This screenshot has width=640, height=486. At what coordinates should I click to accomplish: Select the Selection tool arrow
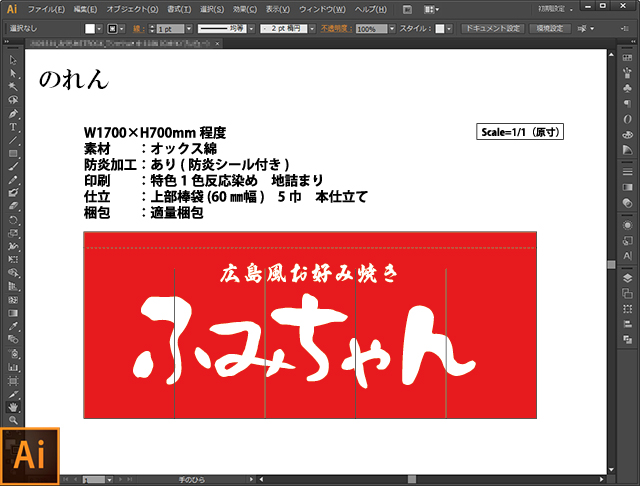pyautogui.click(x=13, y=61)
